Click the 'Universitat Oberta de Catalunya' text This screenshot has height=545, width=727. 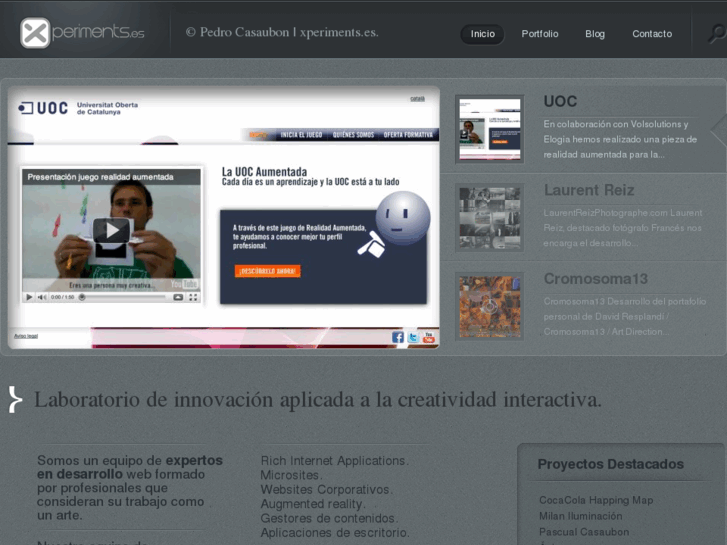tap(107, 108)
